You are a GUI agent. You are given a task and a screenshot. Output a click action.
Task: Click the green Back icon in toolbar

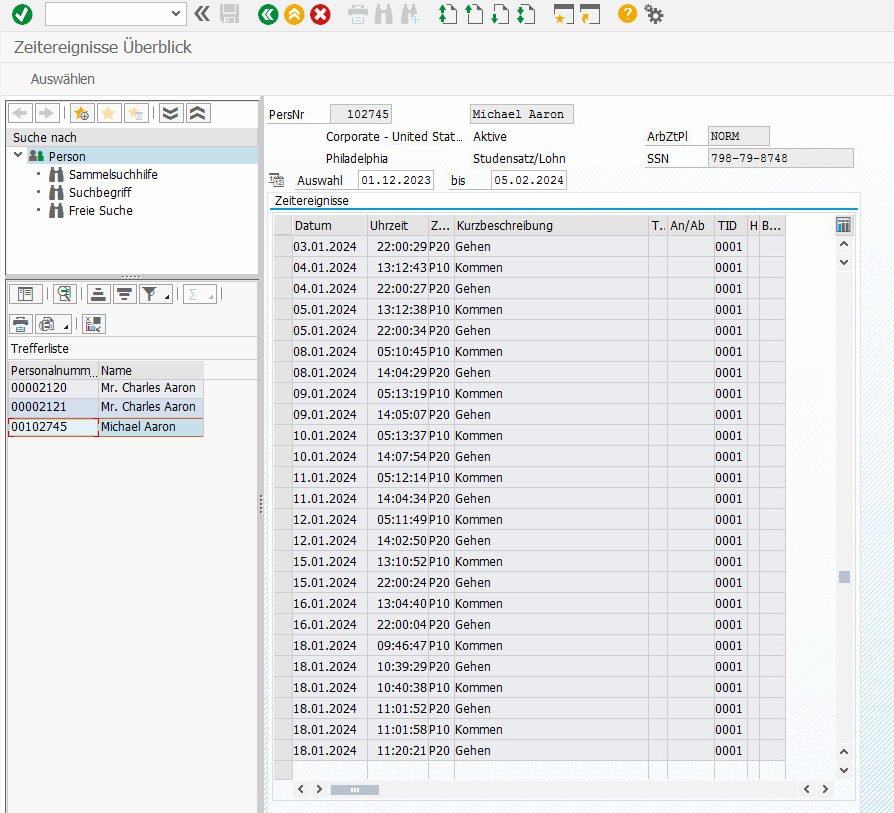267,14
